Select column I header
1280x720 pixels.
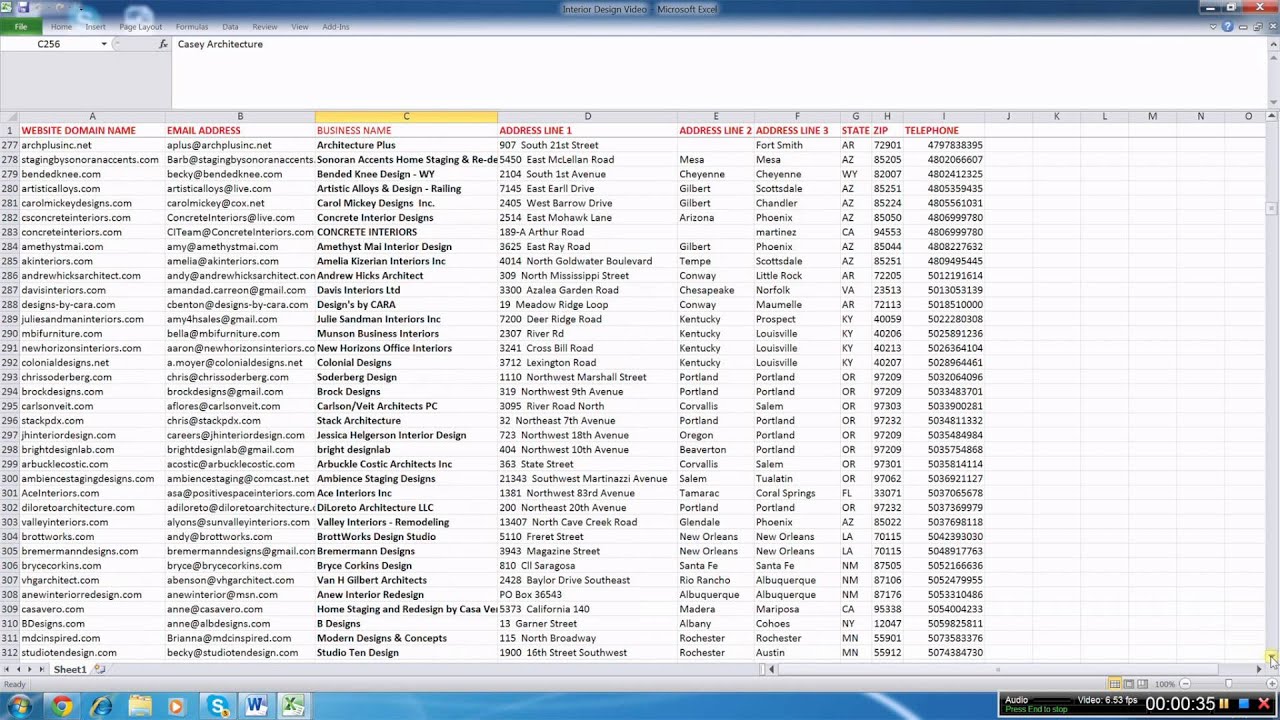pyautogui.click(x=943, y=116)
